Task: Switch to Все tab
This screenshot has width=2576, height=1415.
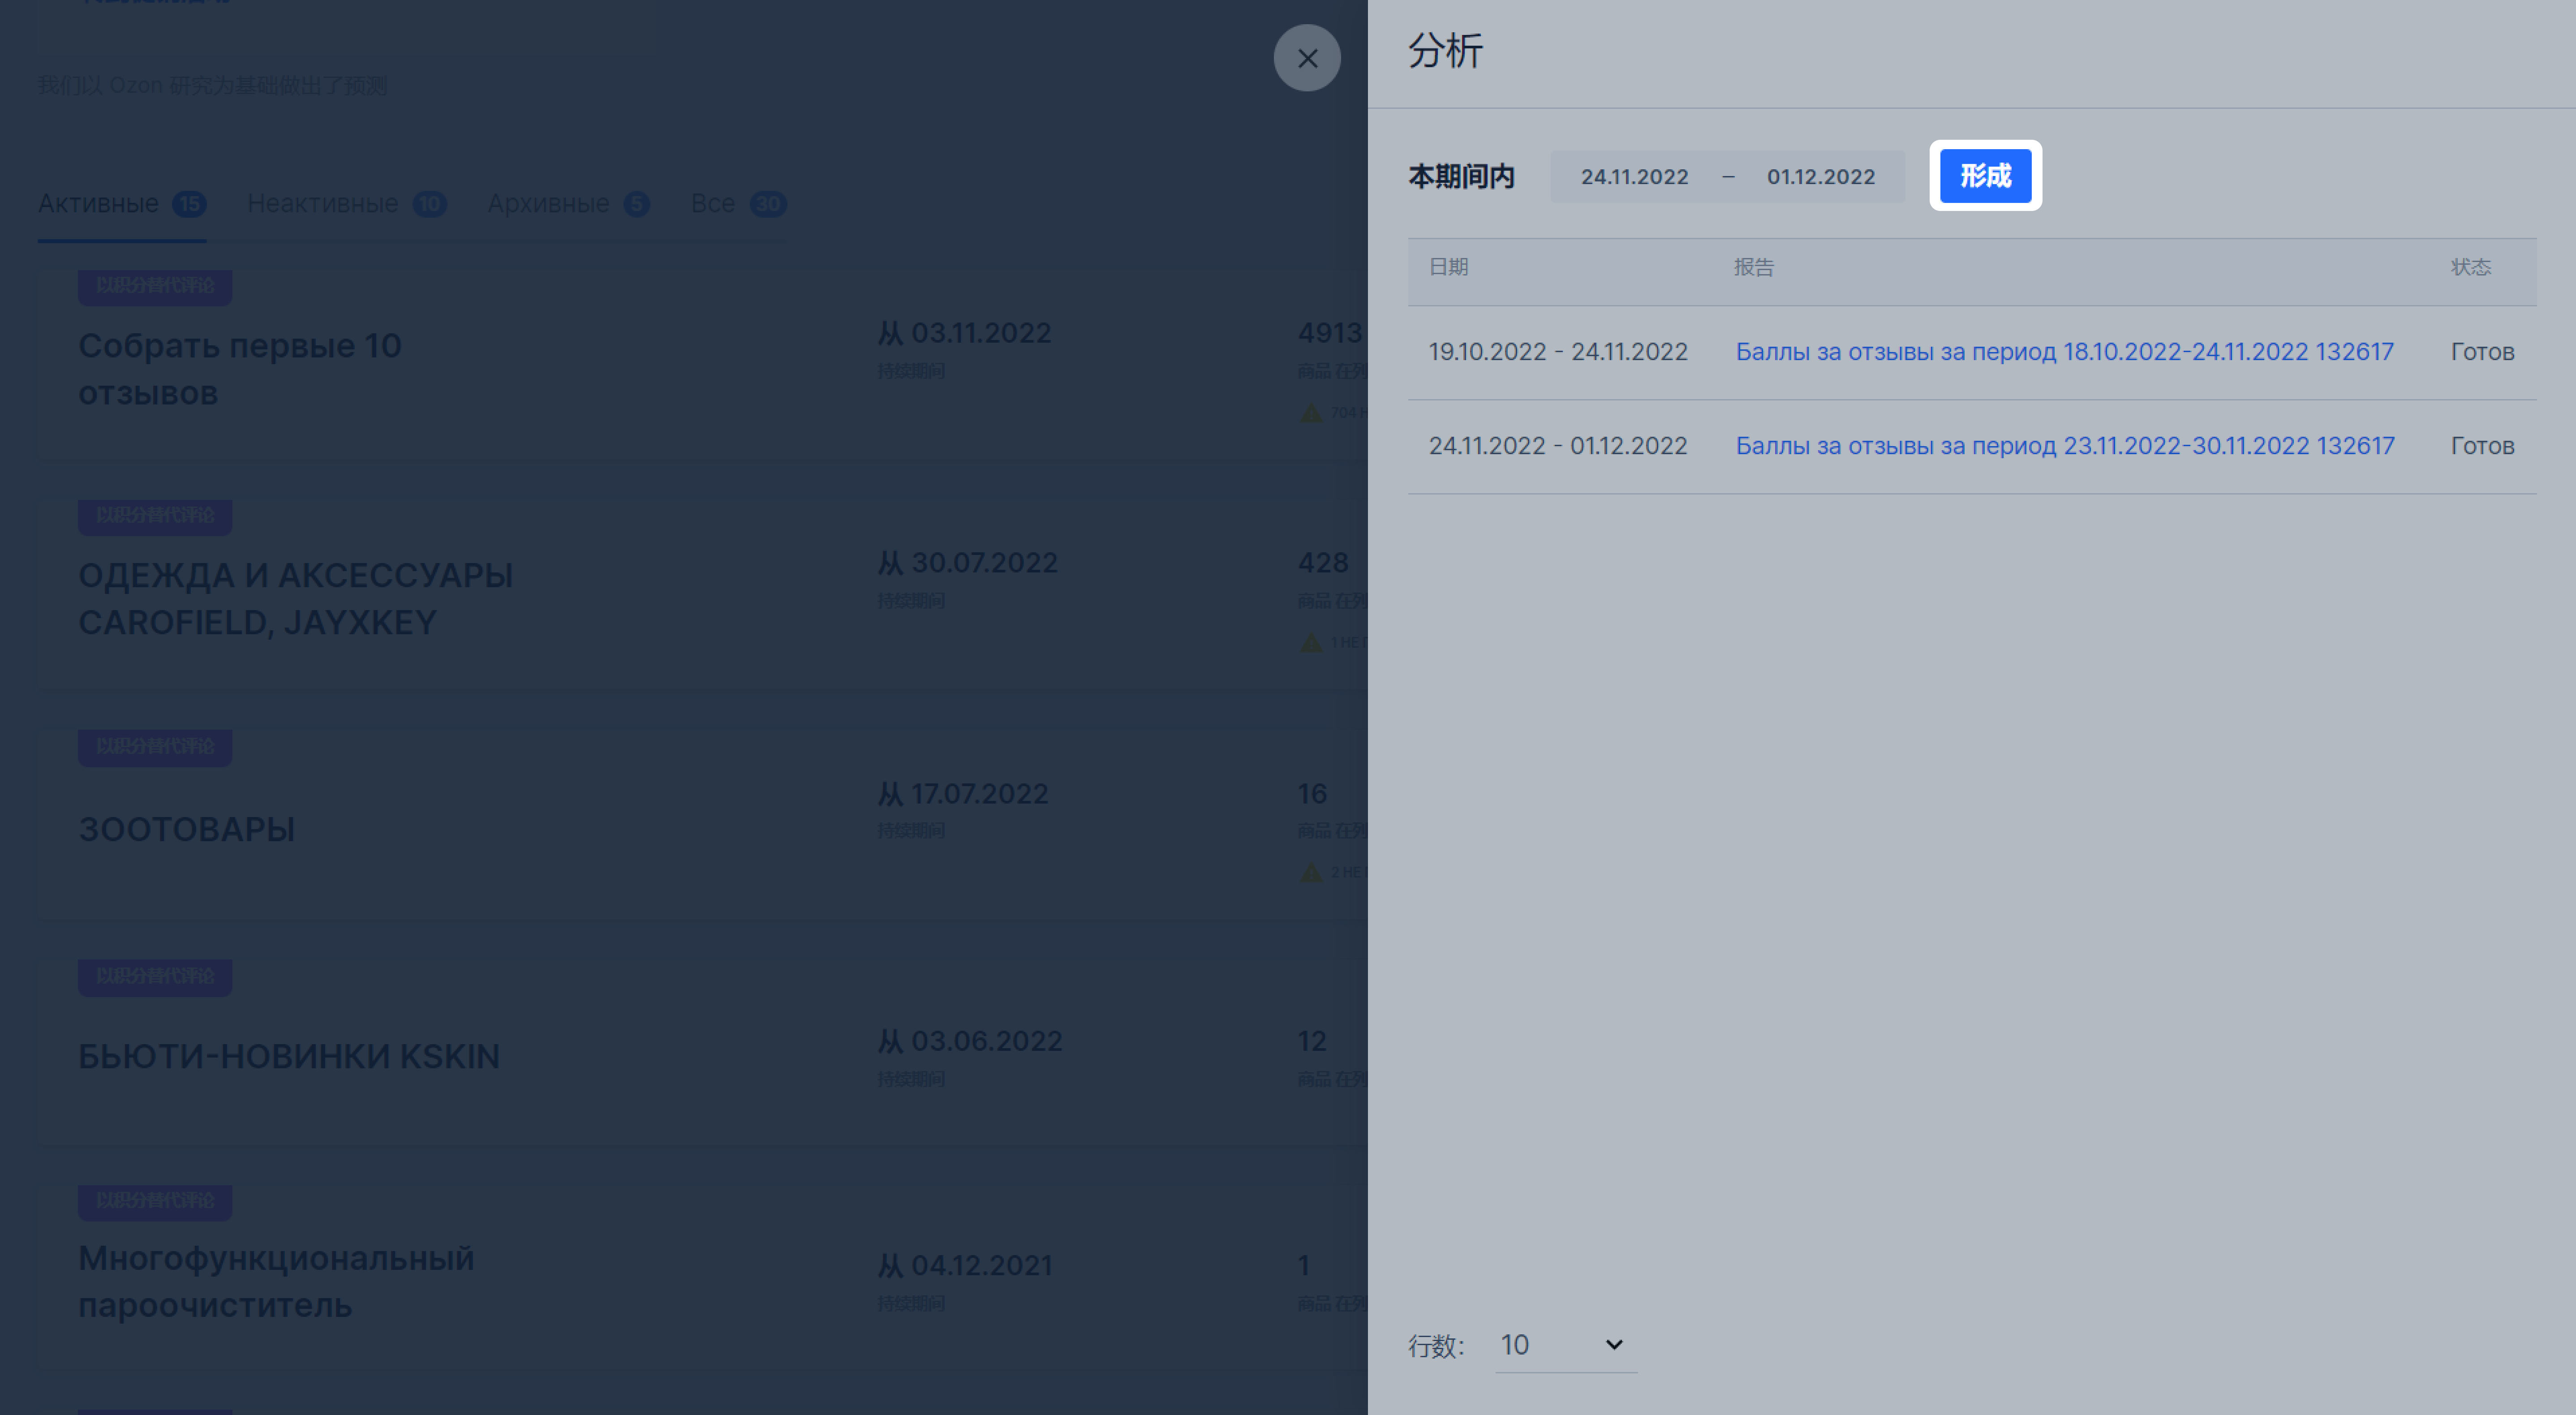Action: 738,204
